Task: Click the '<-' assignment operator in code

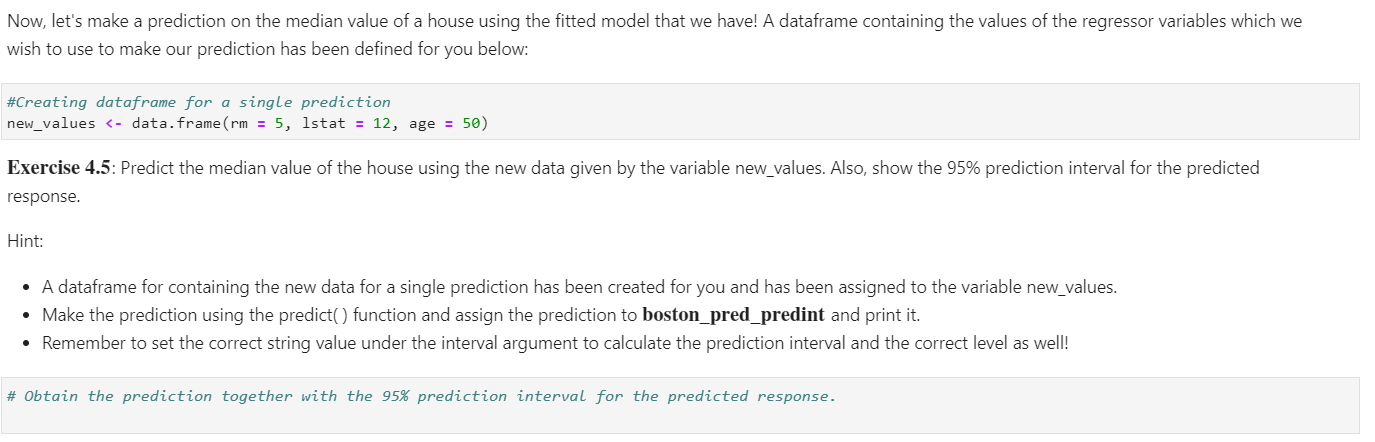Action: coord(113,123)
